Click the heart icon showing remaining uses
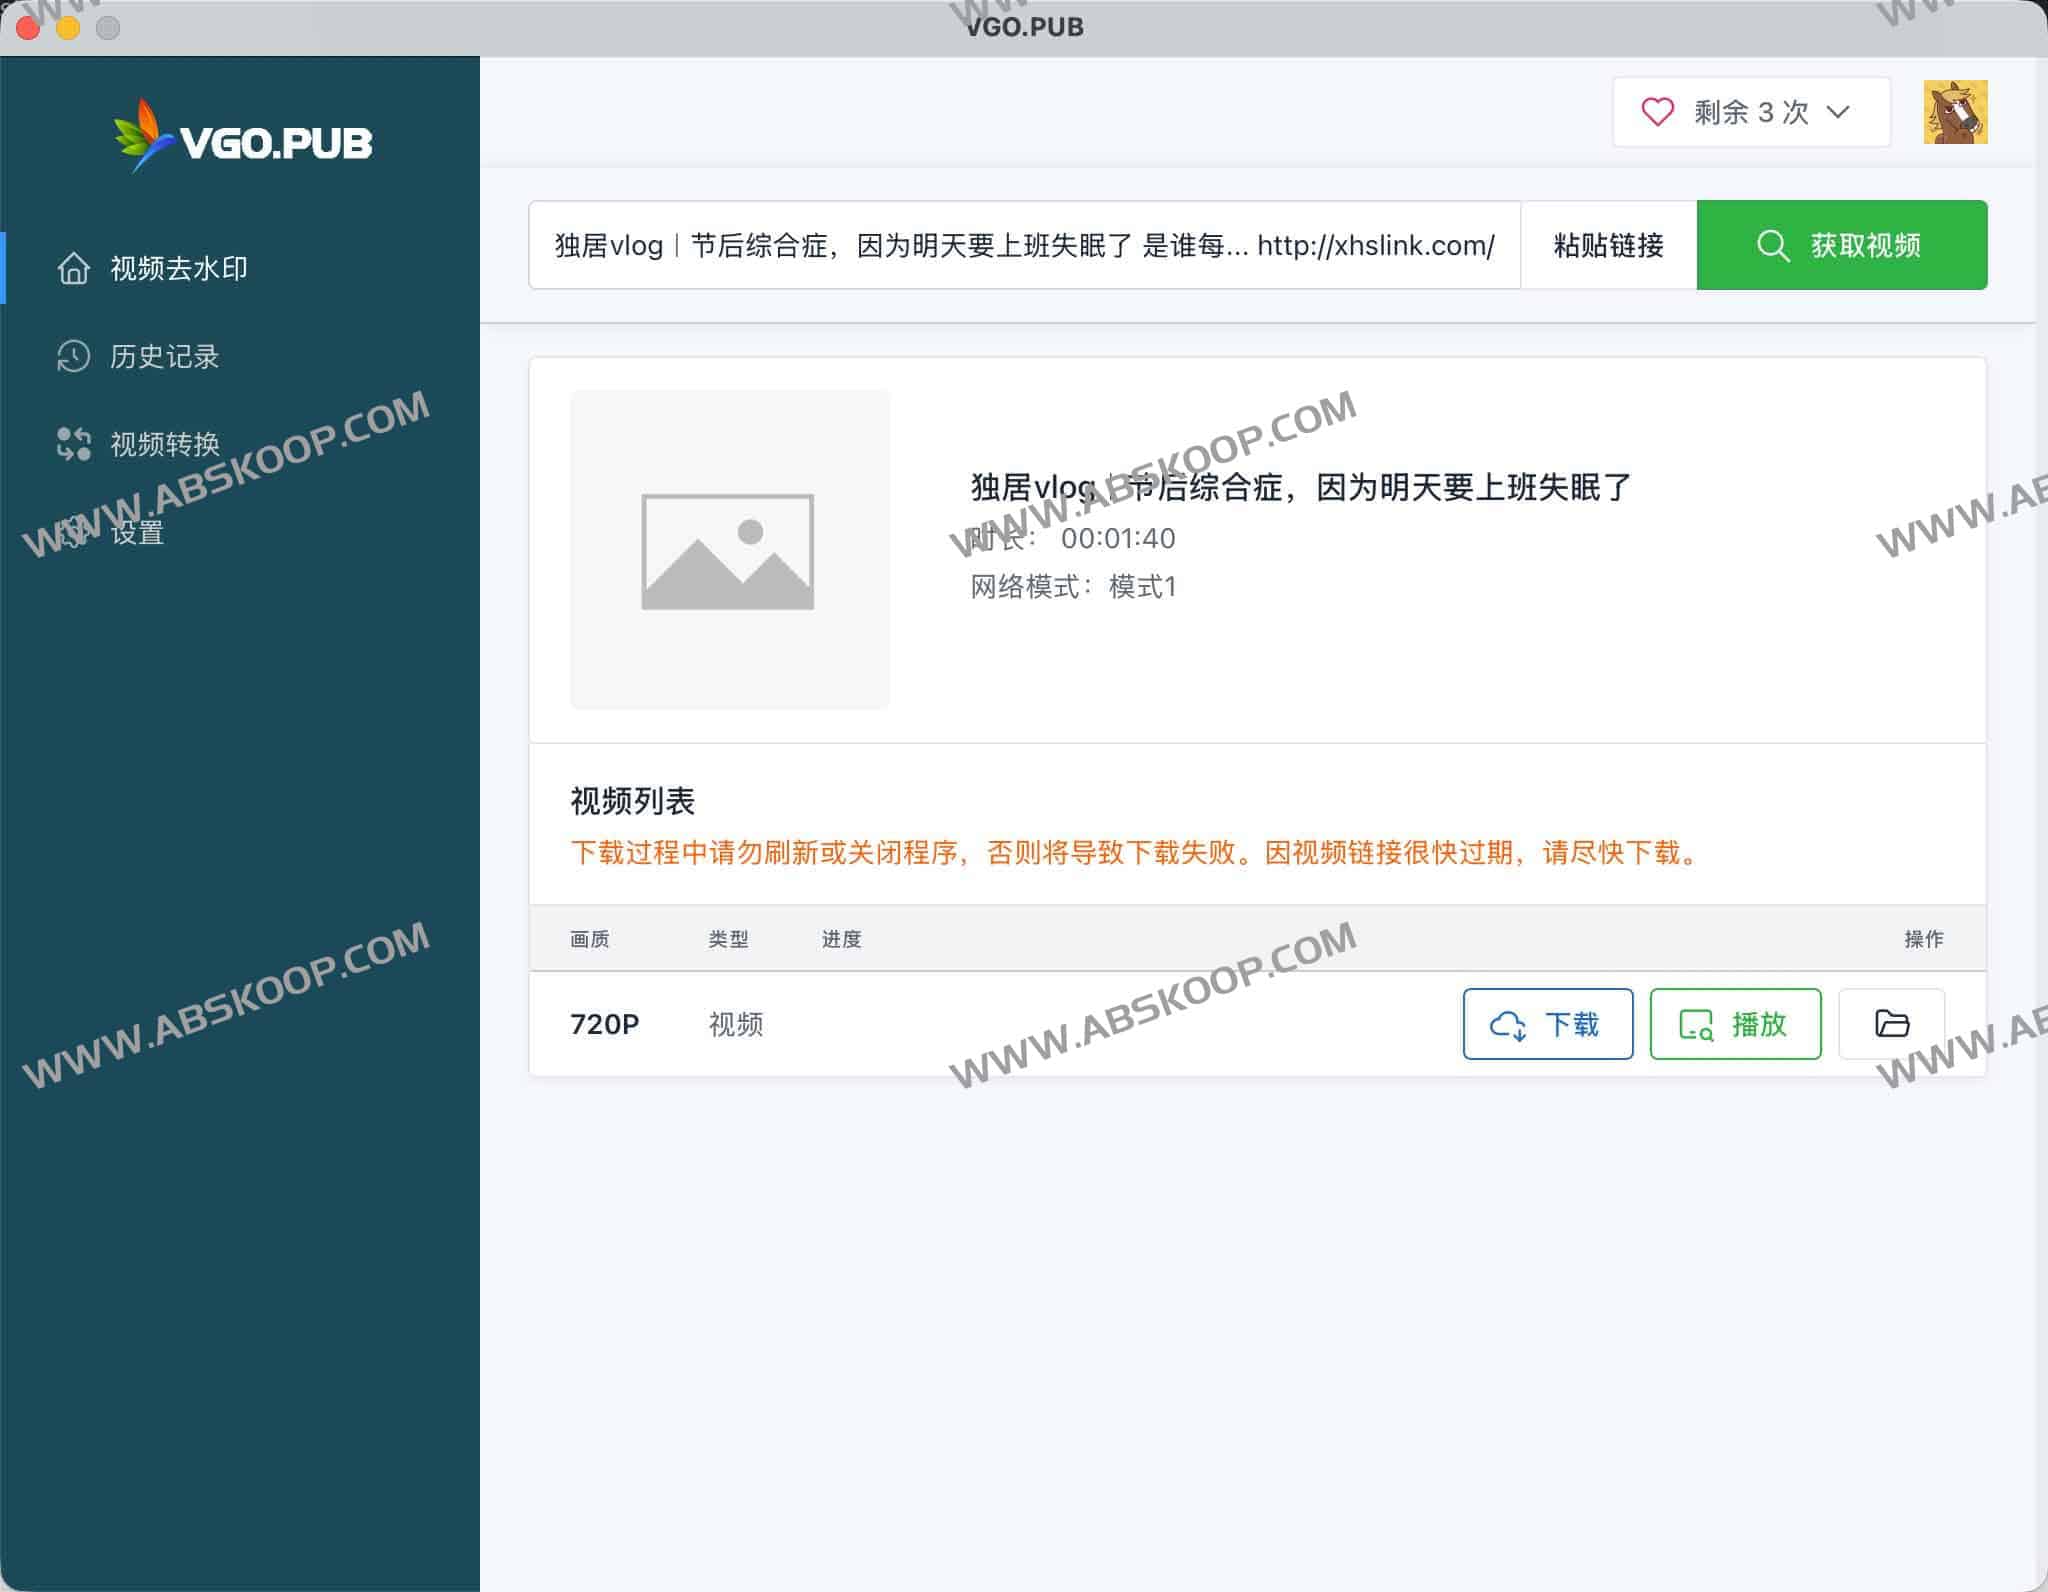Image resolution: width=2048 pixels, height=1592 pixels. pos(1660,112)
